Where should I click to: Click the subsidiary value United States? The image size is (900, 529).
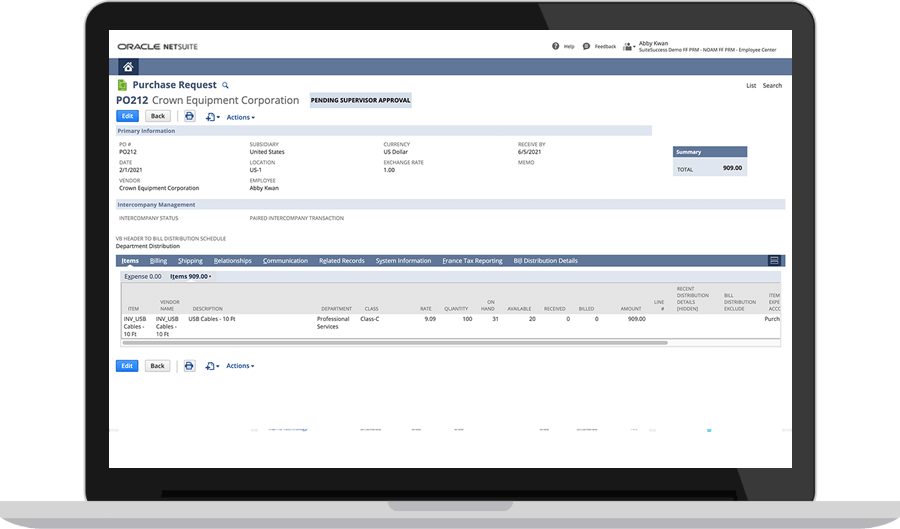click(267, 152)
